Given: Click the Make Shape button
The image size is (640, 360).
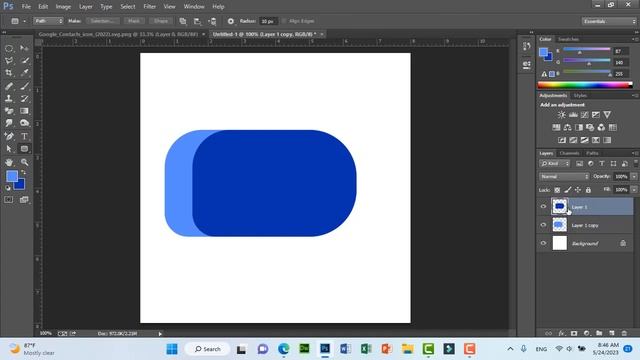Looking at the screenshot, I should (x=161, y=21).
